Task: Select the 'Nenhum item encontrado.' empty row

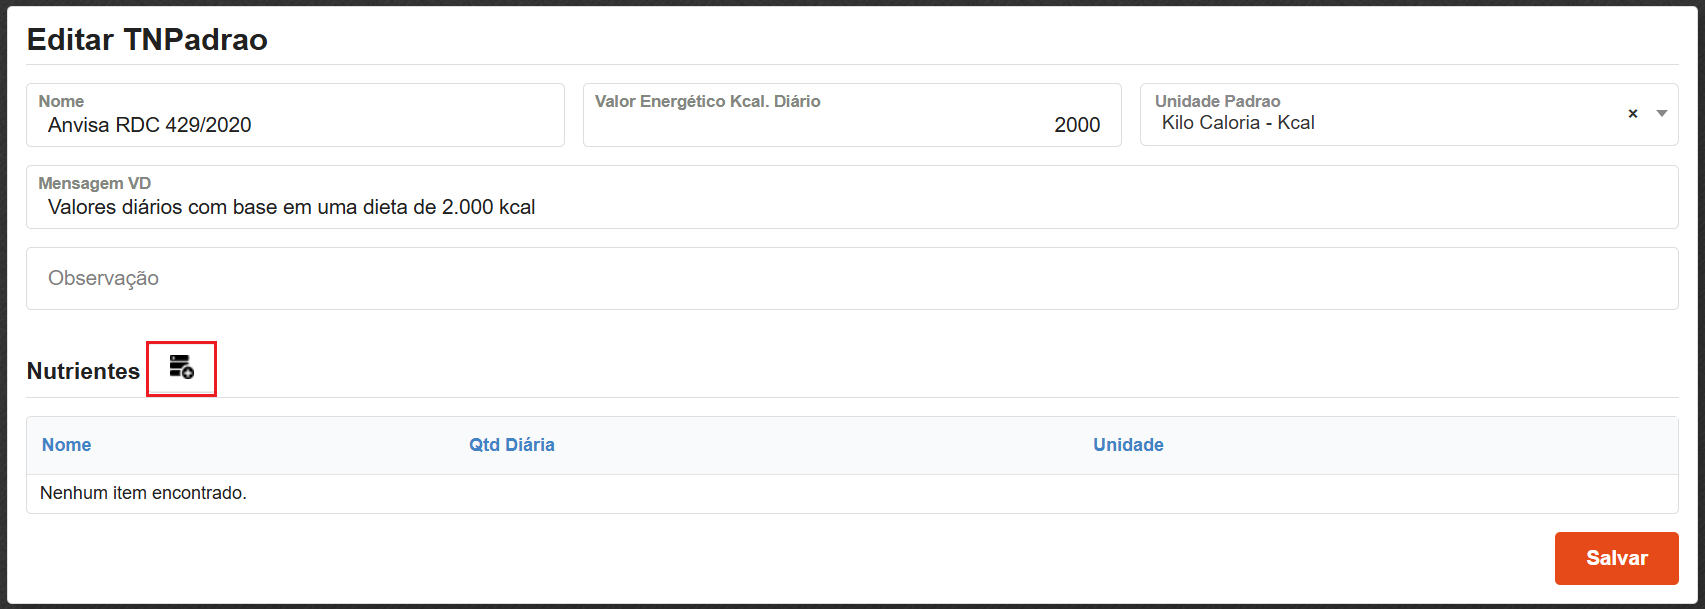Action: tap(143, 493)
